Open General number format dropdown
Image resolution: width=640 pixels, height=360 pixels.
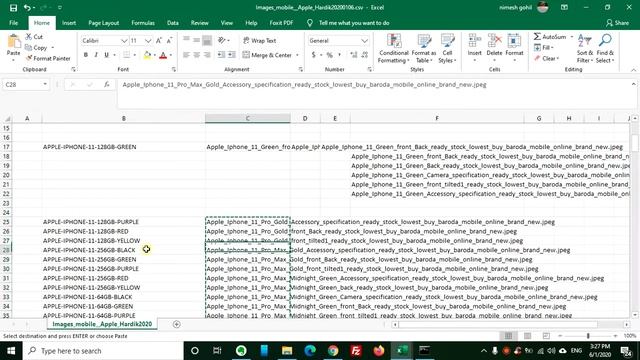coord(364,40)
